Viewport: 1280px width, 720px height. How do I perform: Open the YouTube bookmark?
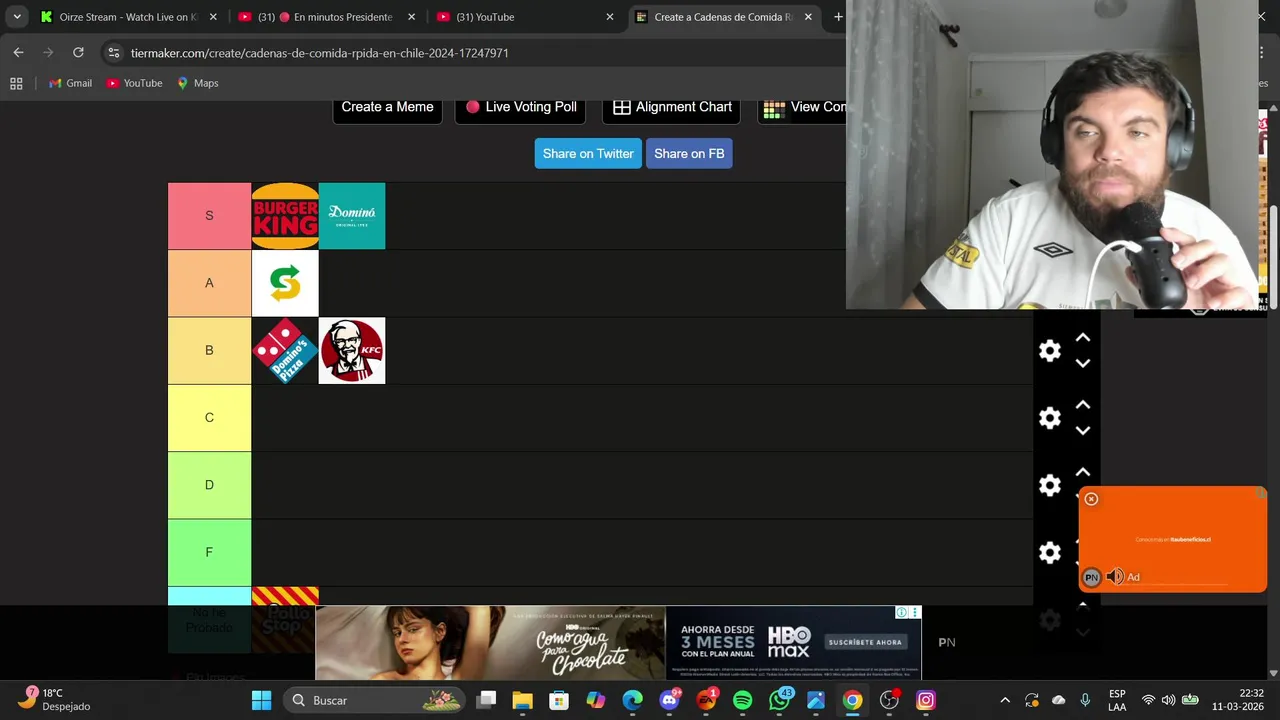tap(134, 83)
